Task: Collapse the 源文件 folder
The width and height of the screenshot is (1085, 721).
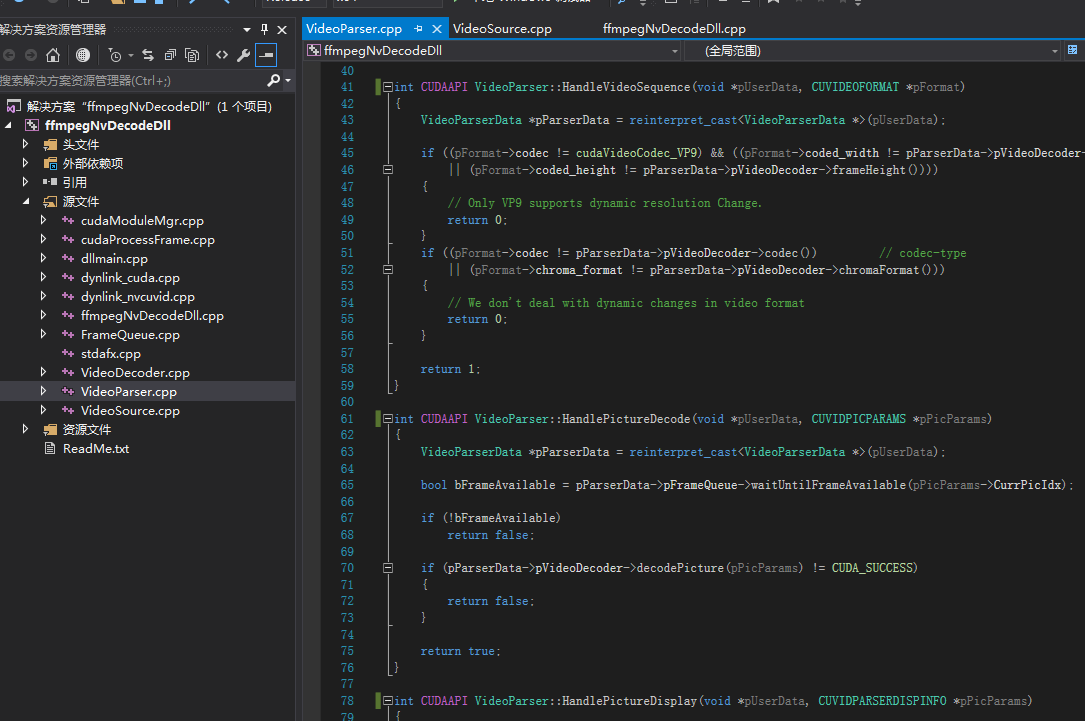Action: 26,201
